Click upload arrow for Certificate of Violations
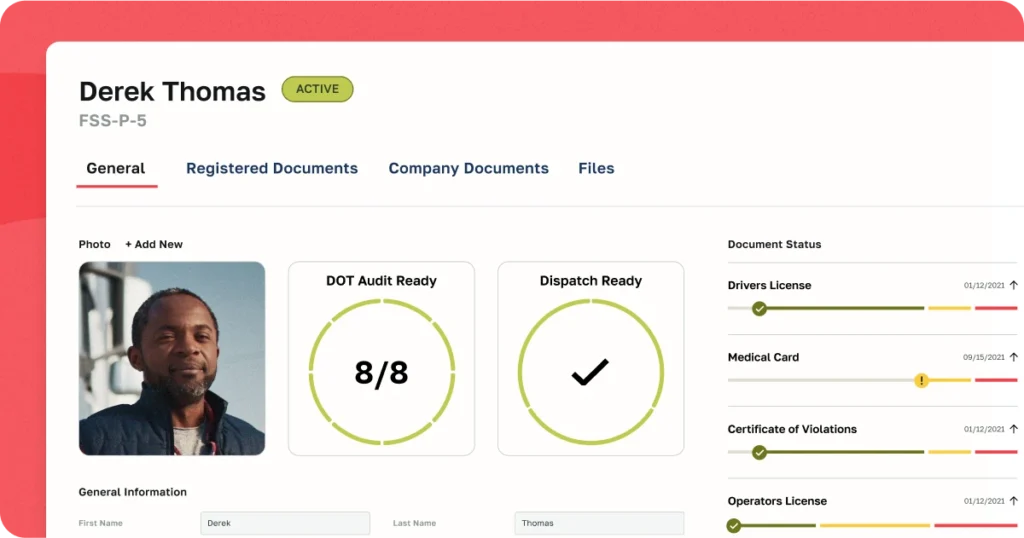 point(1013,429)
